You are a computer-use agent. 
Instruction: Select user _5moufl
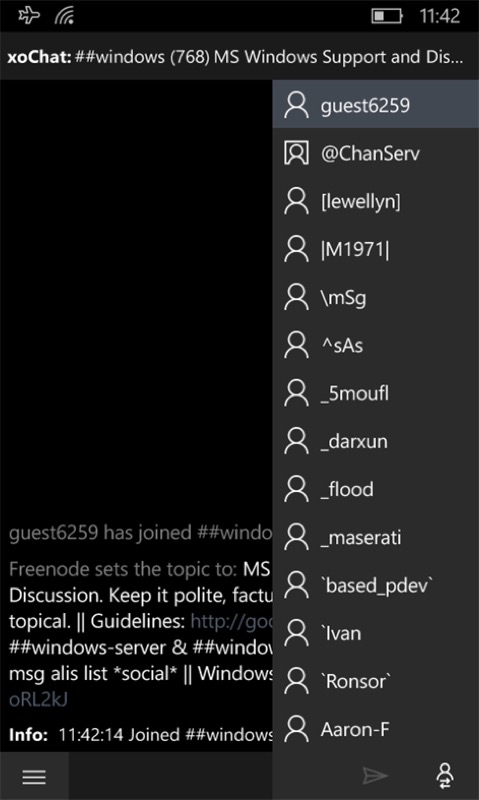(375, 393)
